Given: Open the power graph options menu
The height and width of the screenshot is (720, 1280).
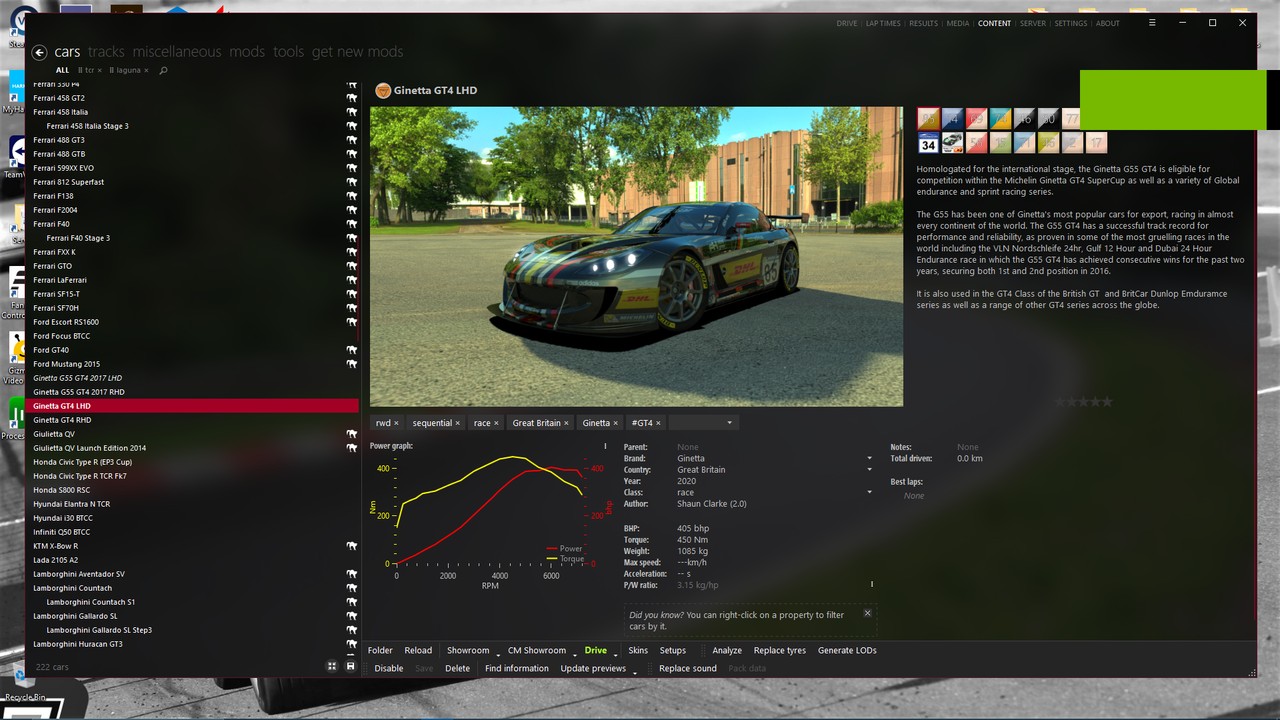Looking at the screenshot, I should pos(605,447).
